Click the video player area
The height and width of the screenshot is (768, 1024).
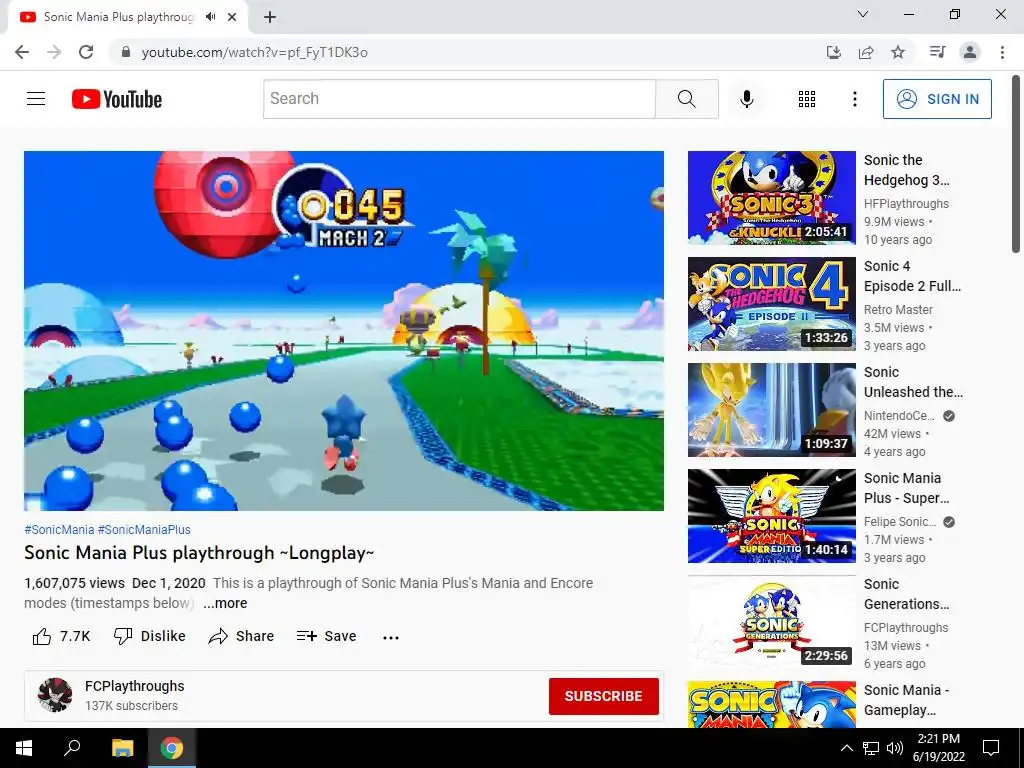click(344, 330)
